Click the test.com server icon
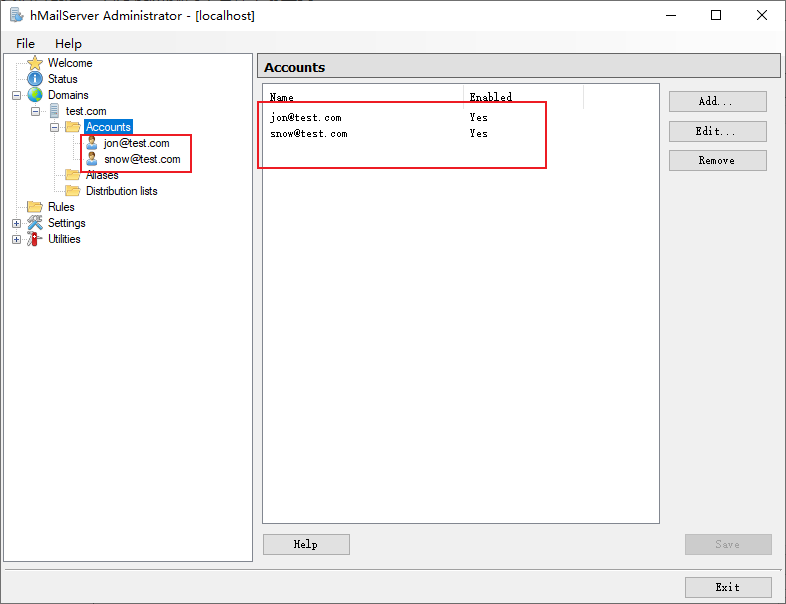This screenshot has width=786, height=604. click(54, 111)
